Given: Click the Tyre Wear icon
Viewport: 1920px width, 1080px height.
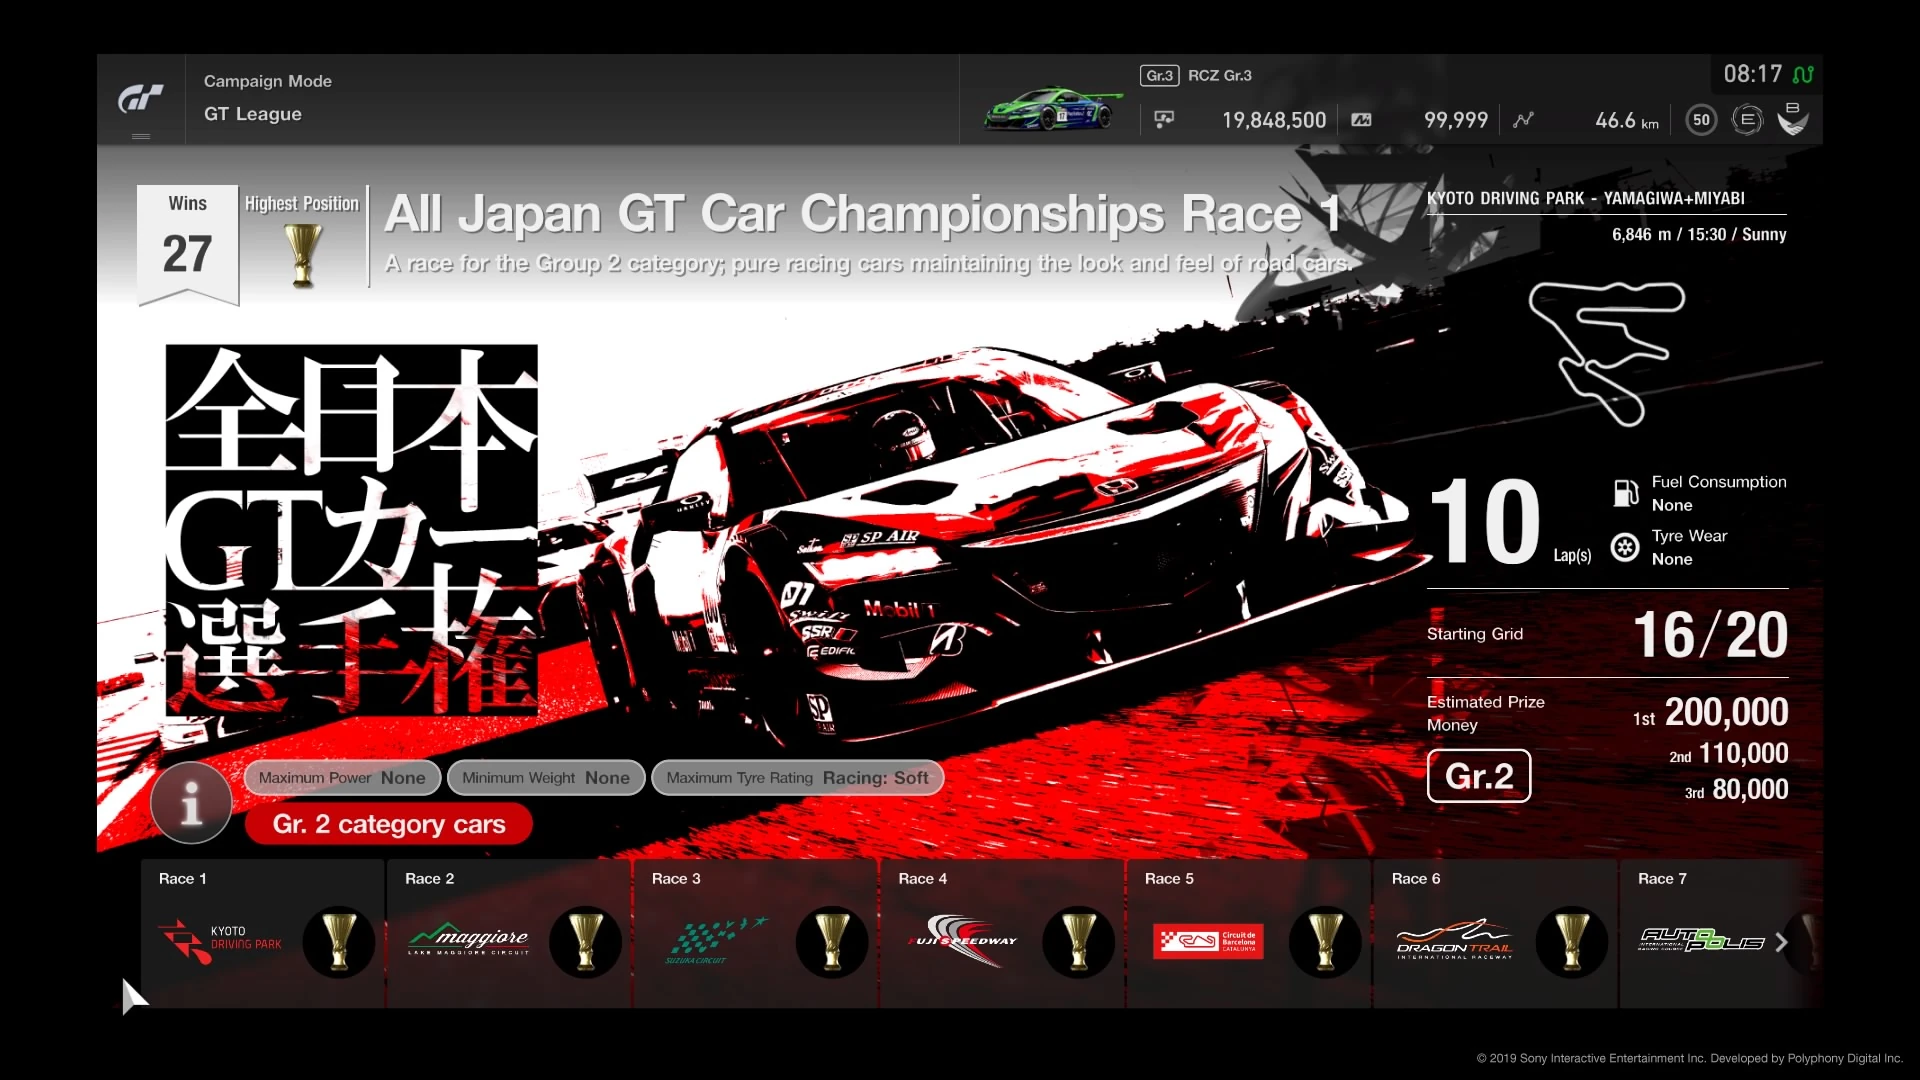Looking at the screenshot, I should (1624, 548).
